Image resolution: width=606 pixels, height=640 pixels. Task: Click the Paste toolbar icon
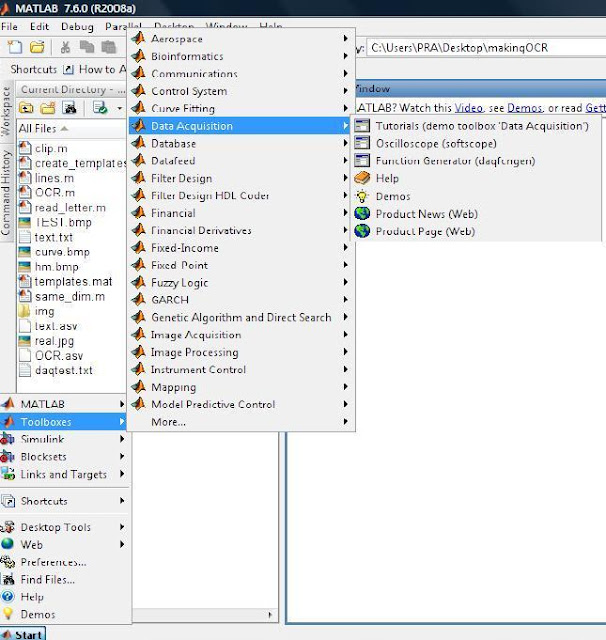(108, 47)
